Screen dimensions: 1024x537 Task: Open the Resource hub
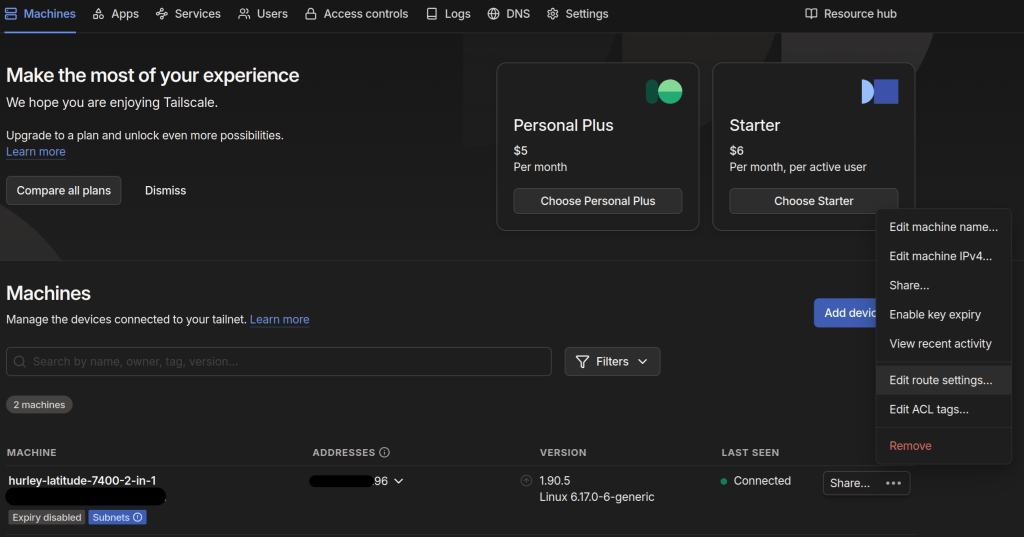(x=851, y=14)
